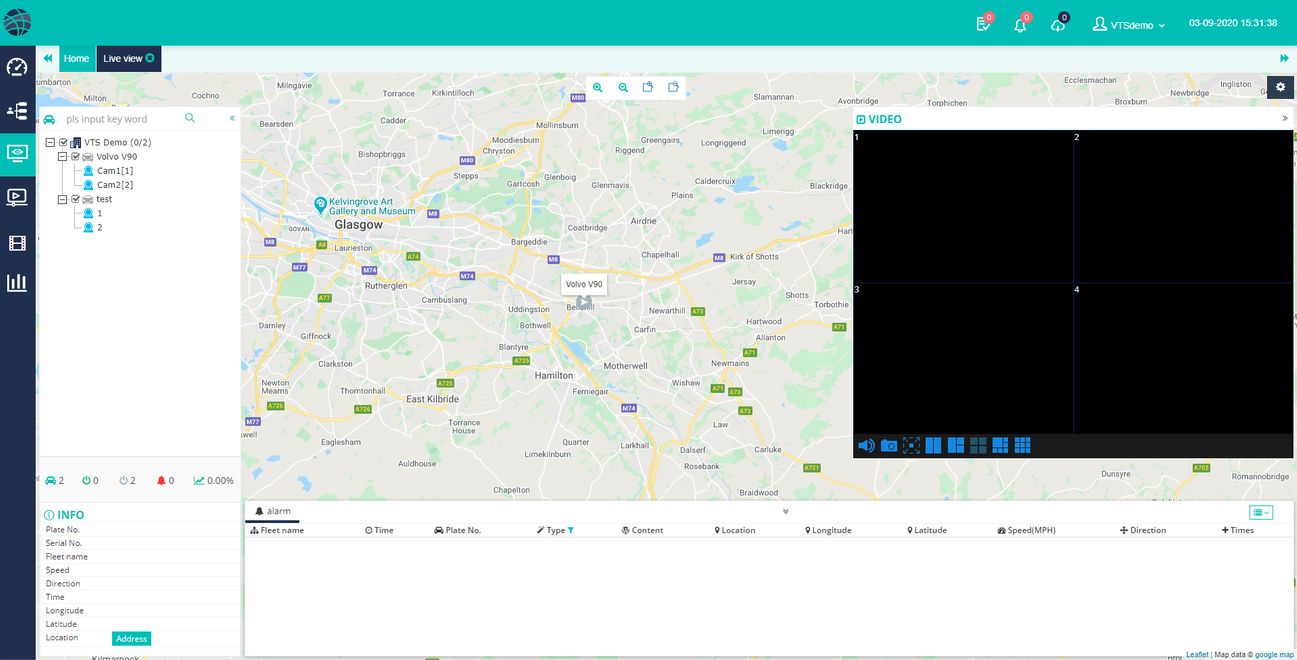
Task: Uncheck the VTS Demo group checkbox
Action: tap(64, 143)
